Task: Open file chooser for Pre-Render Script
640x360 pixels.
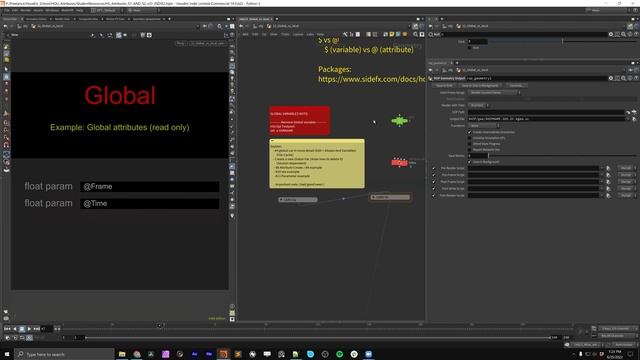Action: pyautogui.click(x=608, y=168)
